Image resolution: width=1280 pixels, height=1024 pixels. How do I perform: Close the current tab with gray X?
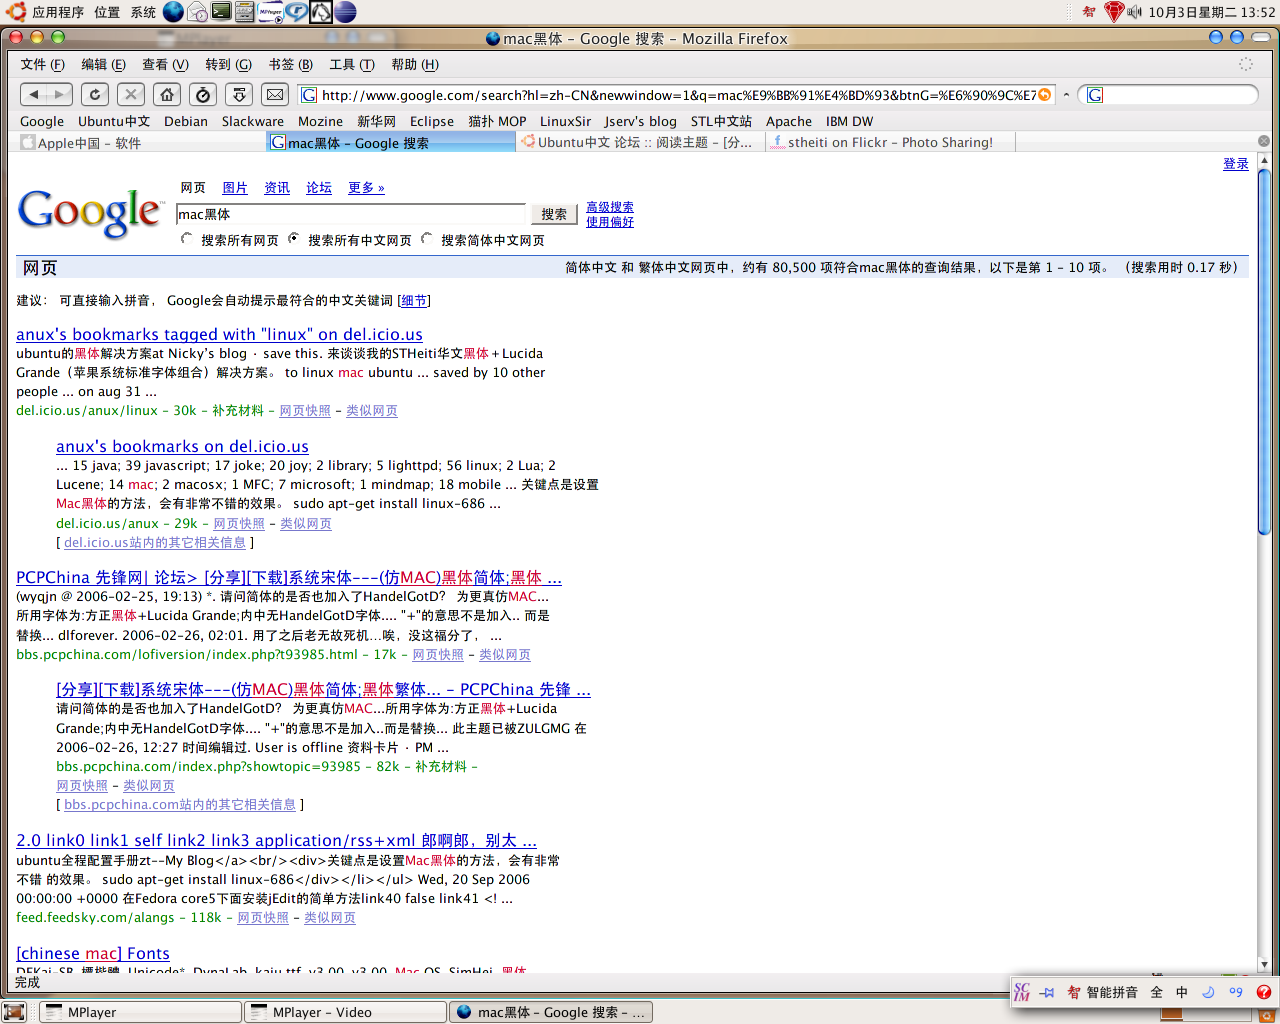coord(1264,142)
